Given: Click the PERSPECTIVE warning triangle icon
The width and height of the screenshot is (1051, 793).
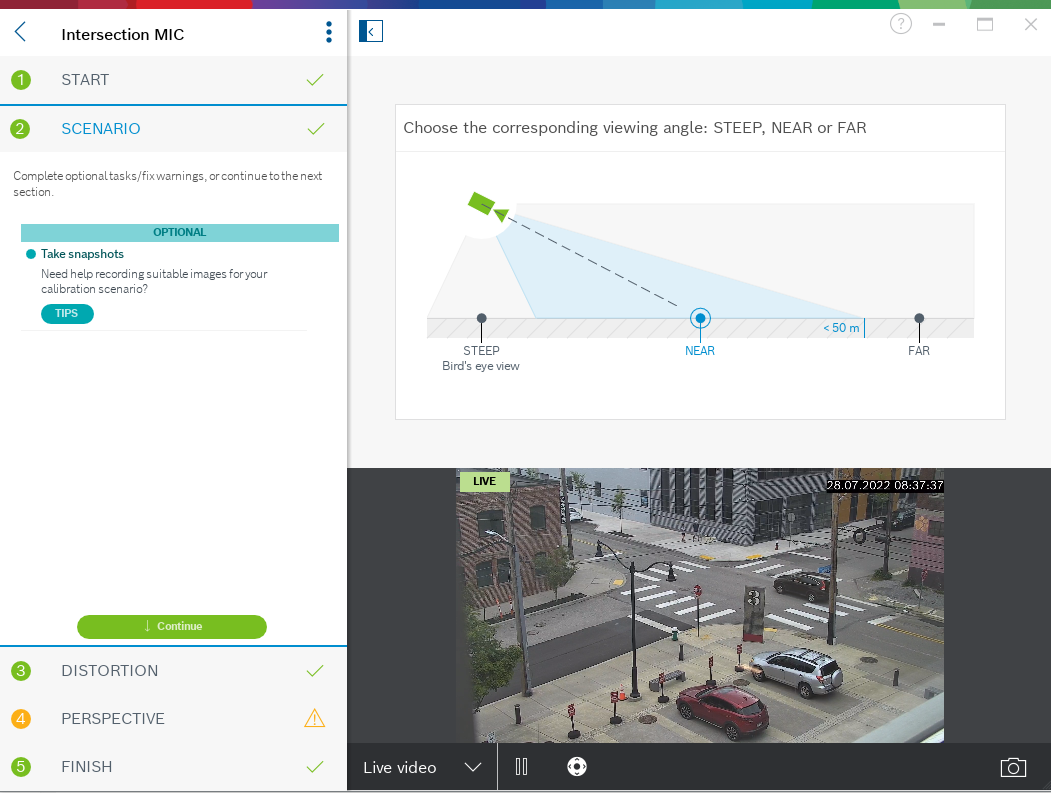Looking at the screenshot, I should (x=315, y=718).
